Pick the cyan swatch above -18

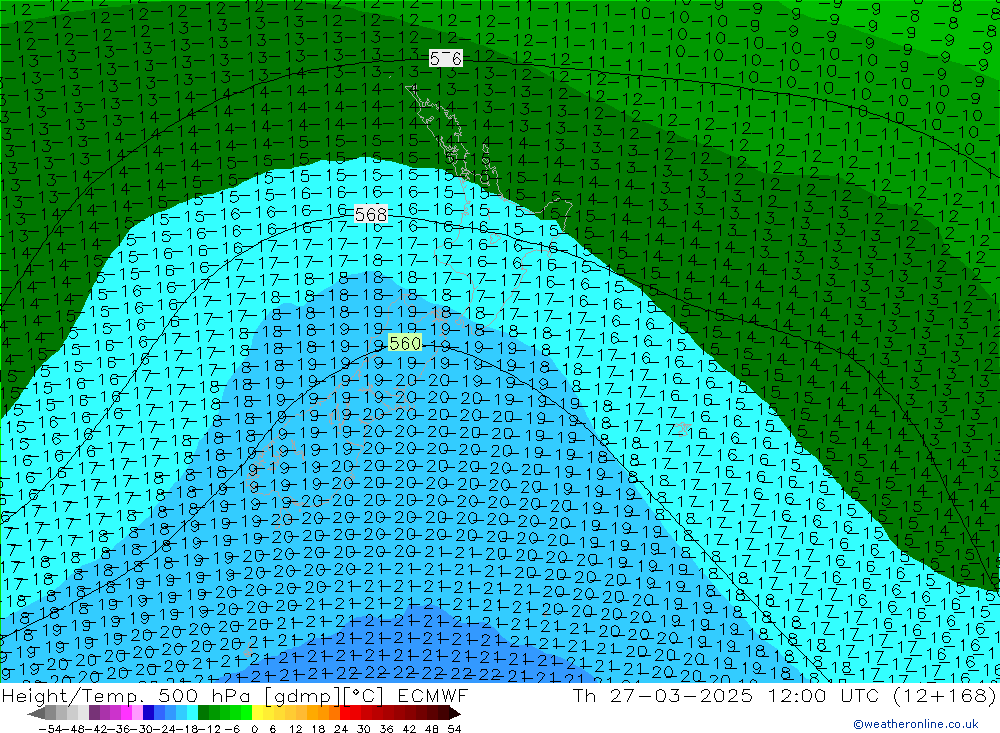click(x=192, y=713)
